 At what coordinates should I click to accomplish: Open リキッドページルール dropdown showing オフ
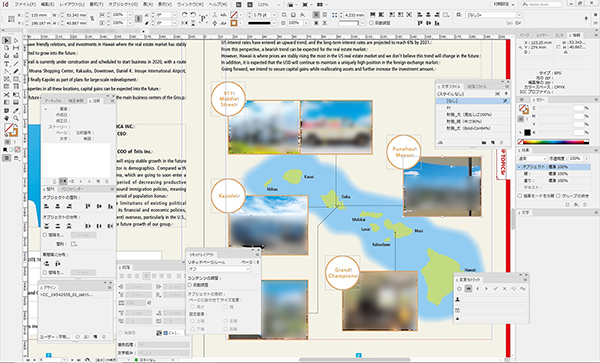(x=219, y=269)
